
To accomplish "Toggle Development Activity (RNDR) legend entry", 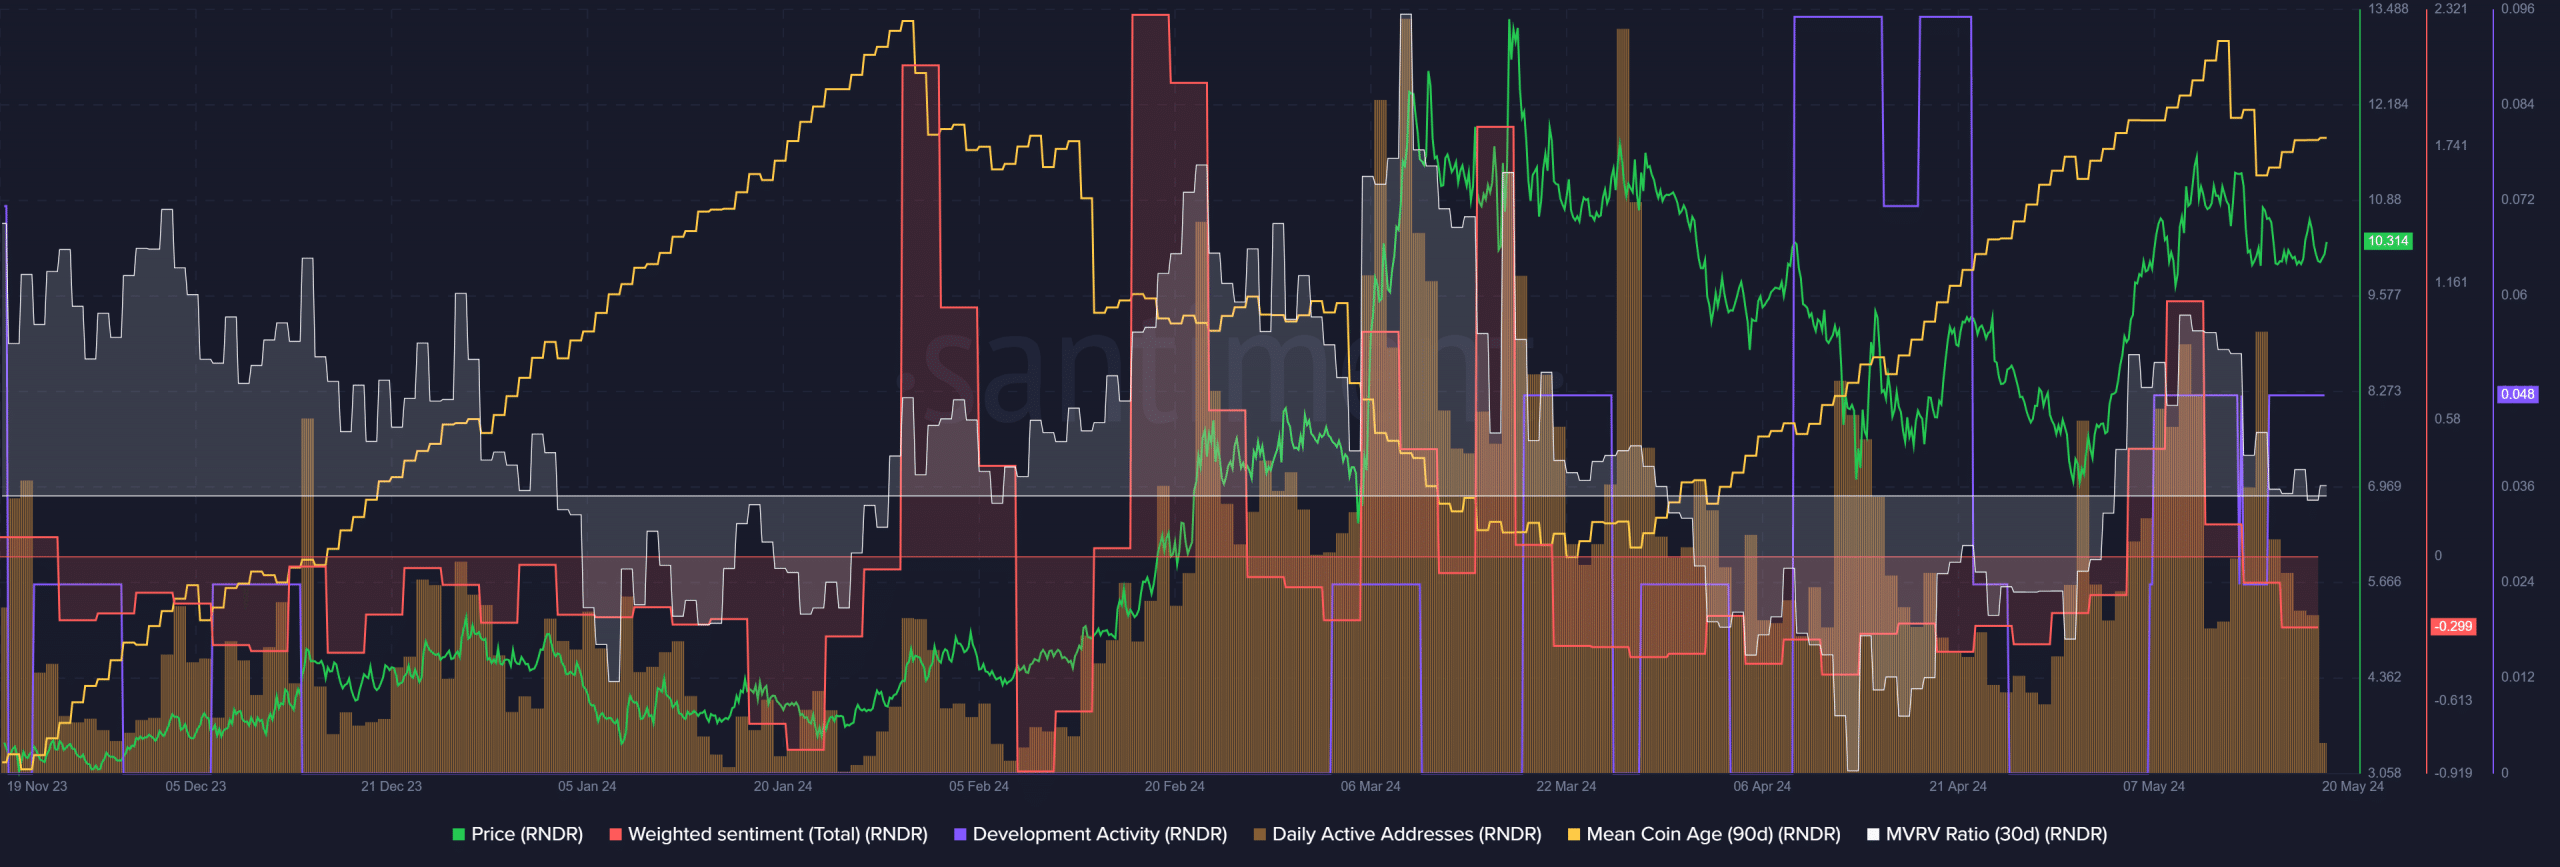I will point(1091,834).
